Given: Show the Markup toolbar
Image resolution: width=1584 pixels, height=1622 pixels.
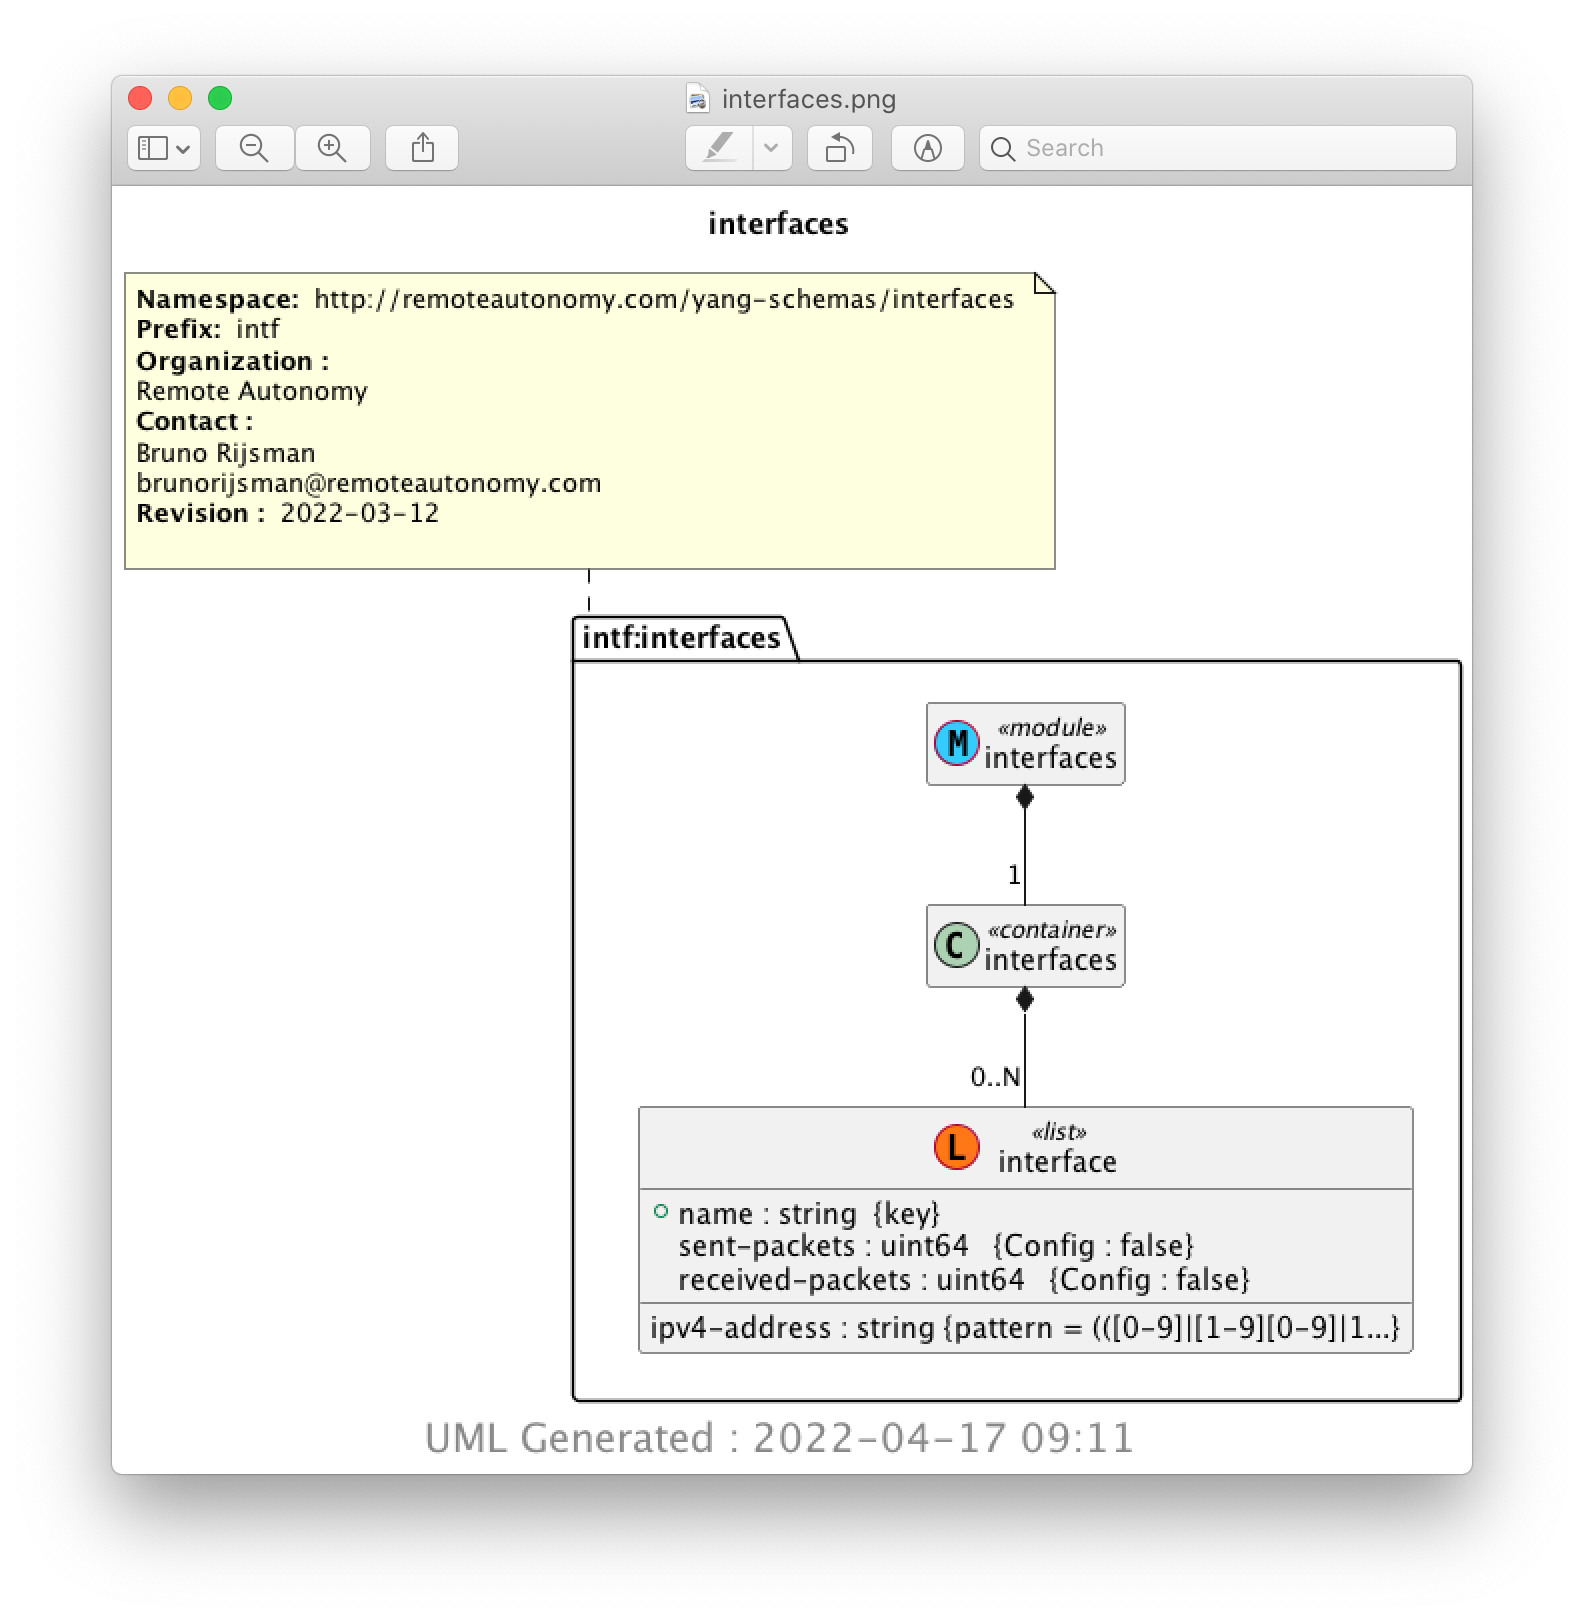Looking at the screenshot, I should pyautogui.click(x=927, y=148).
